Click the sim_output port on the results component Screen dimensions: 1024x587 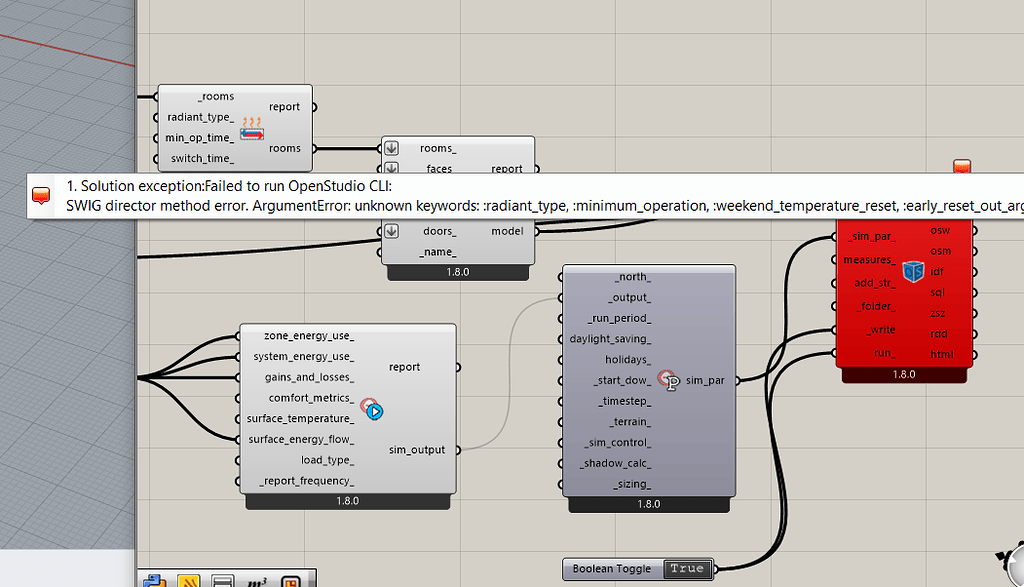(x=459, y=449)
